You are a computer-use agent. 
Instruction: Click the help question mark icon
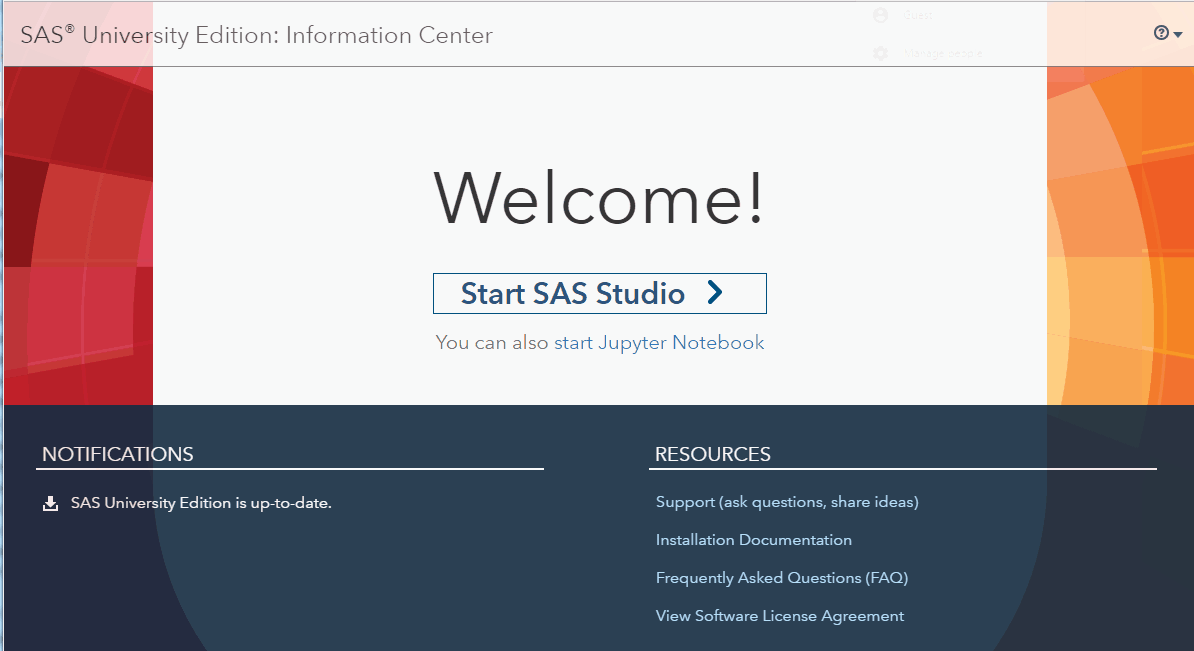point(1160,33)
